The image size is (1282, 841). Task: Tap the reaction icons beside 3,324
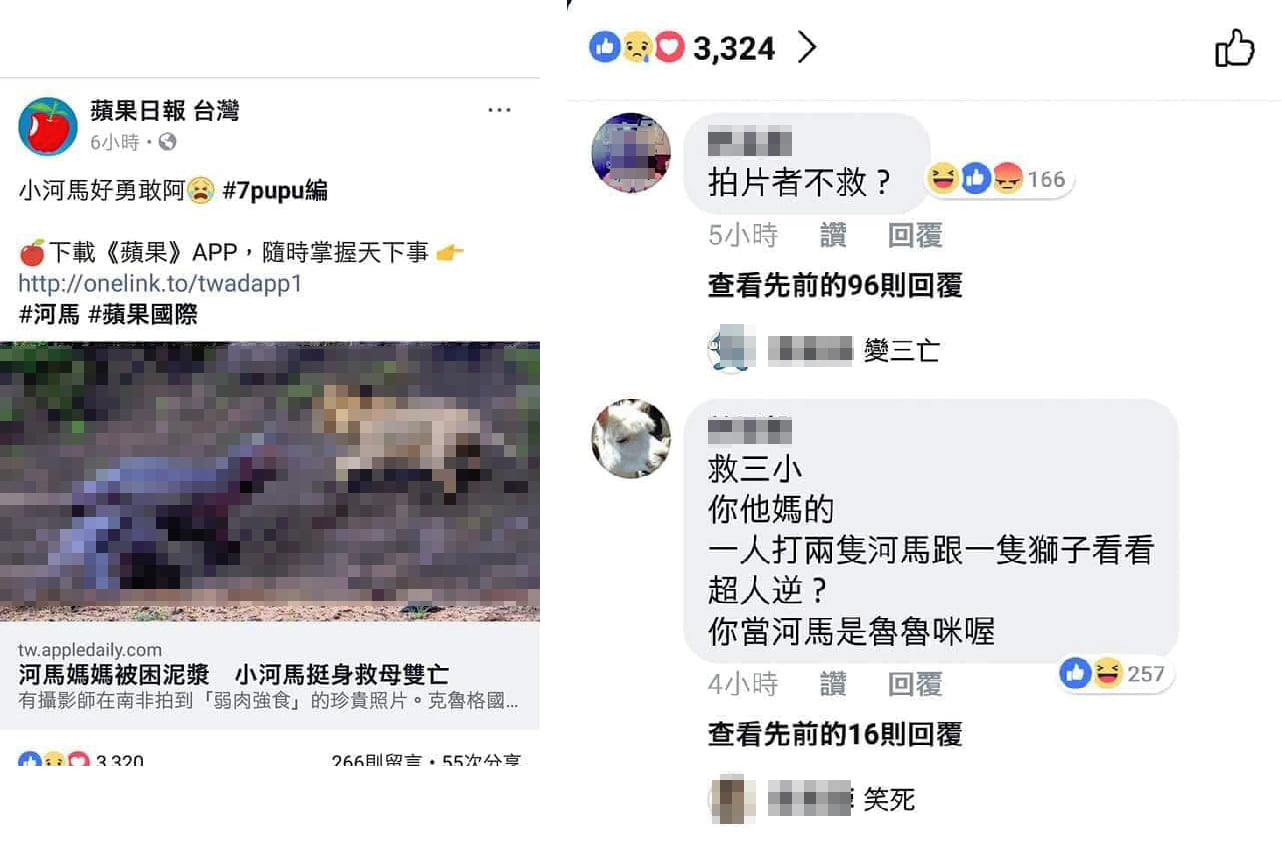(637, 47)
